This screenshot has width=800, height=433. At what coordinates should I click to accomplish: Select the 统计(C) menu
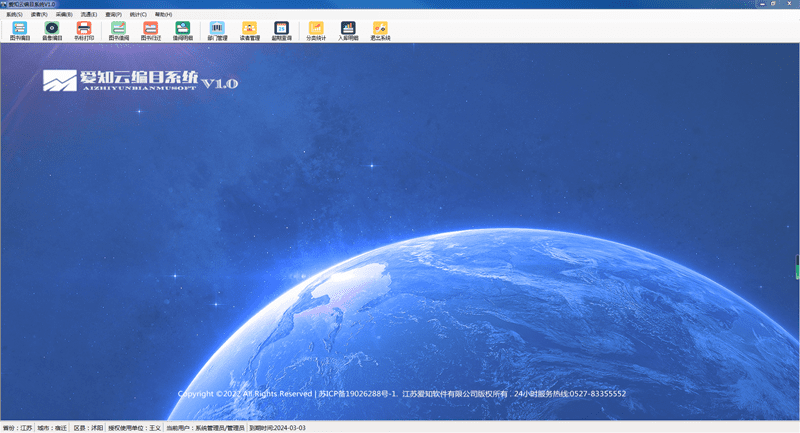pos(138,15)
